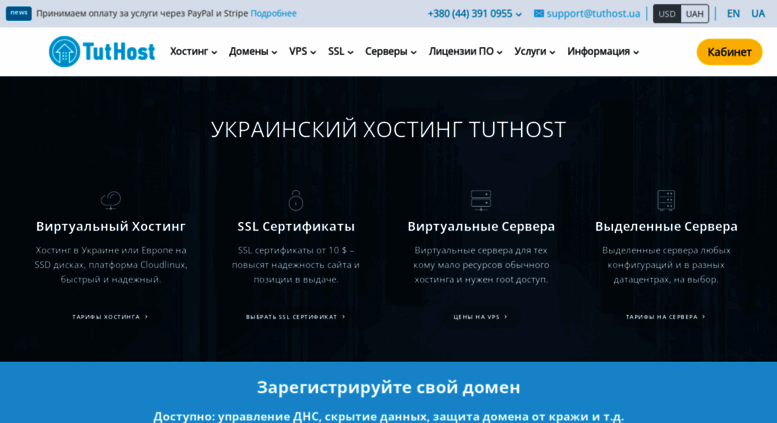Open the Серверы dropdown menu
The width and height of the screenshot is (777, 423).
(x=390, y=52)
